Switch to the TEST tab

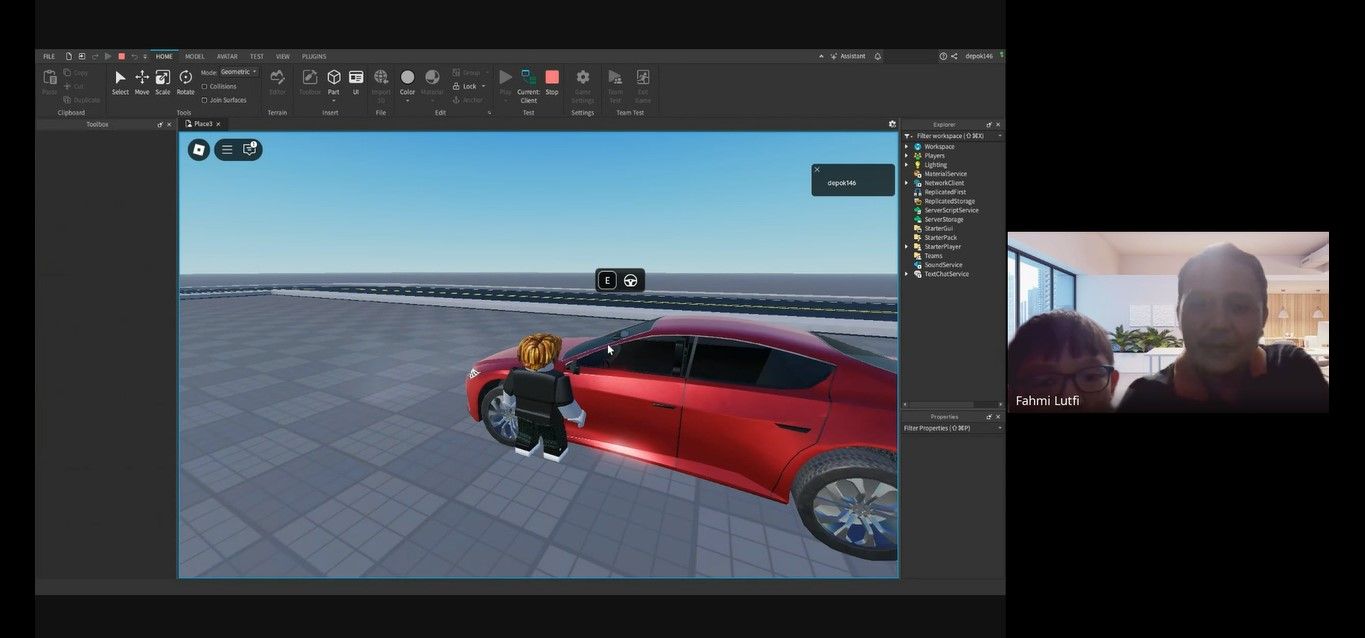(257, 56)
